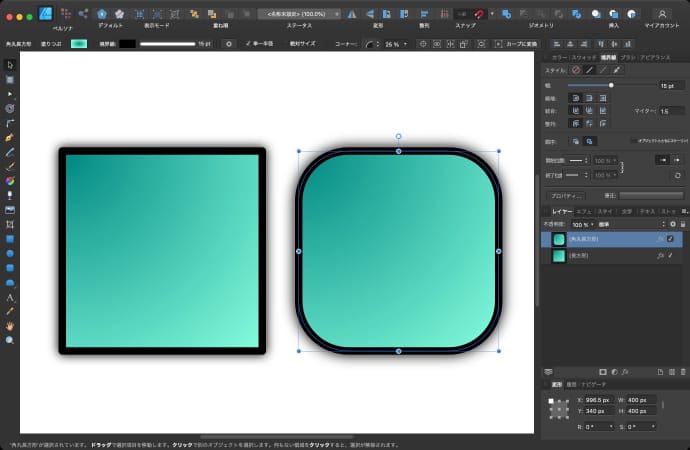This screenshot has width=690, height=450.
Task: Toggle visibility of the bottom rectangle layer
Action: point(670,256)
